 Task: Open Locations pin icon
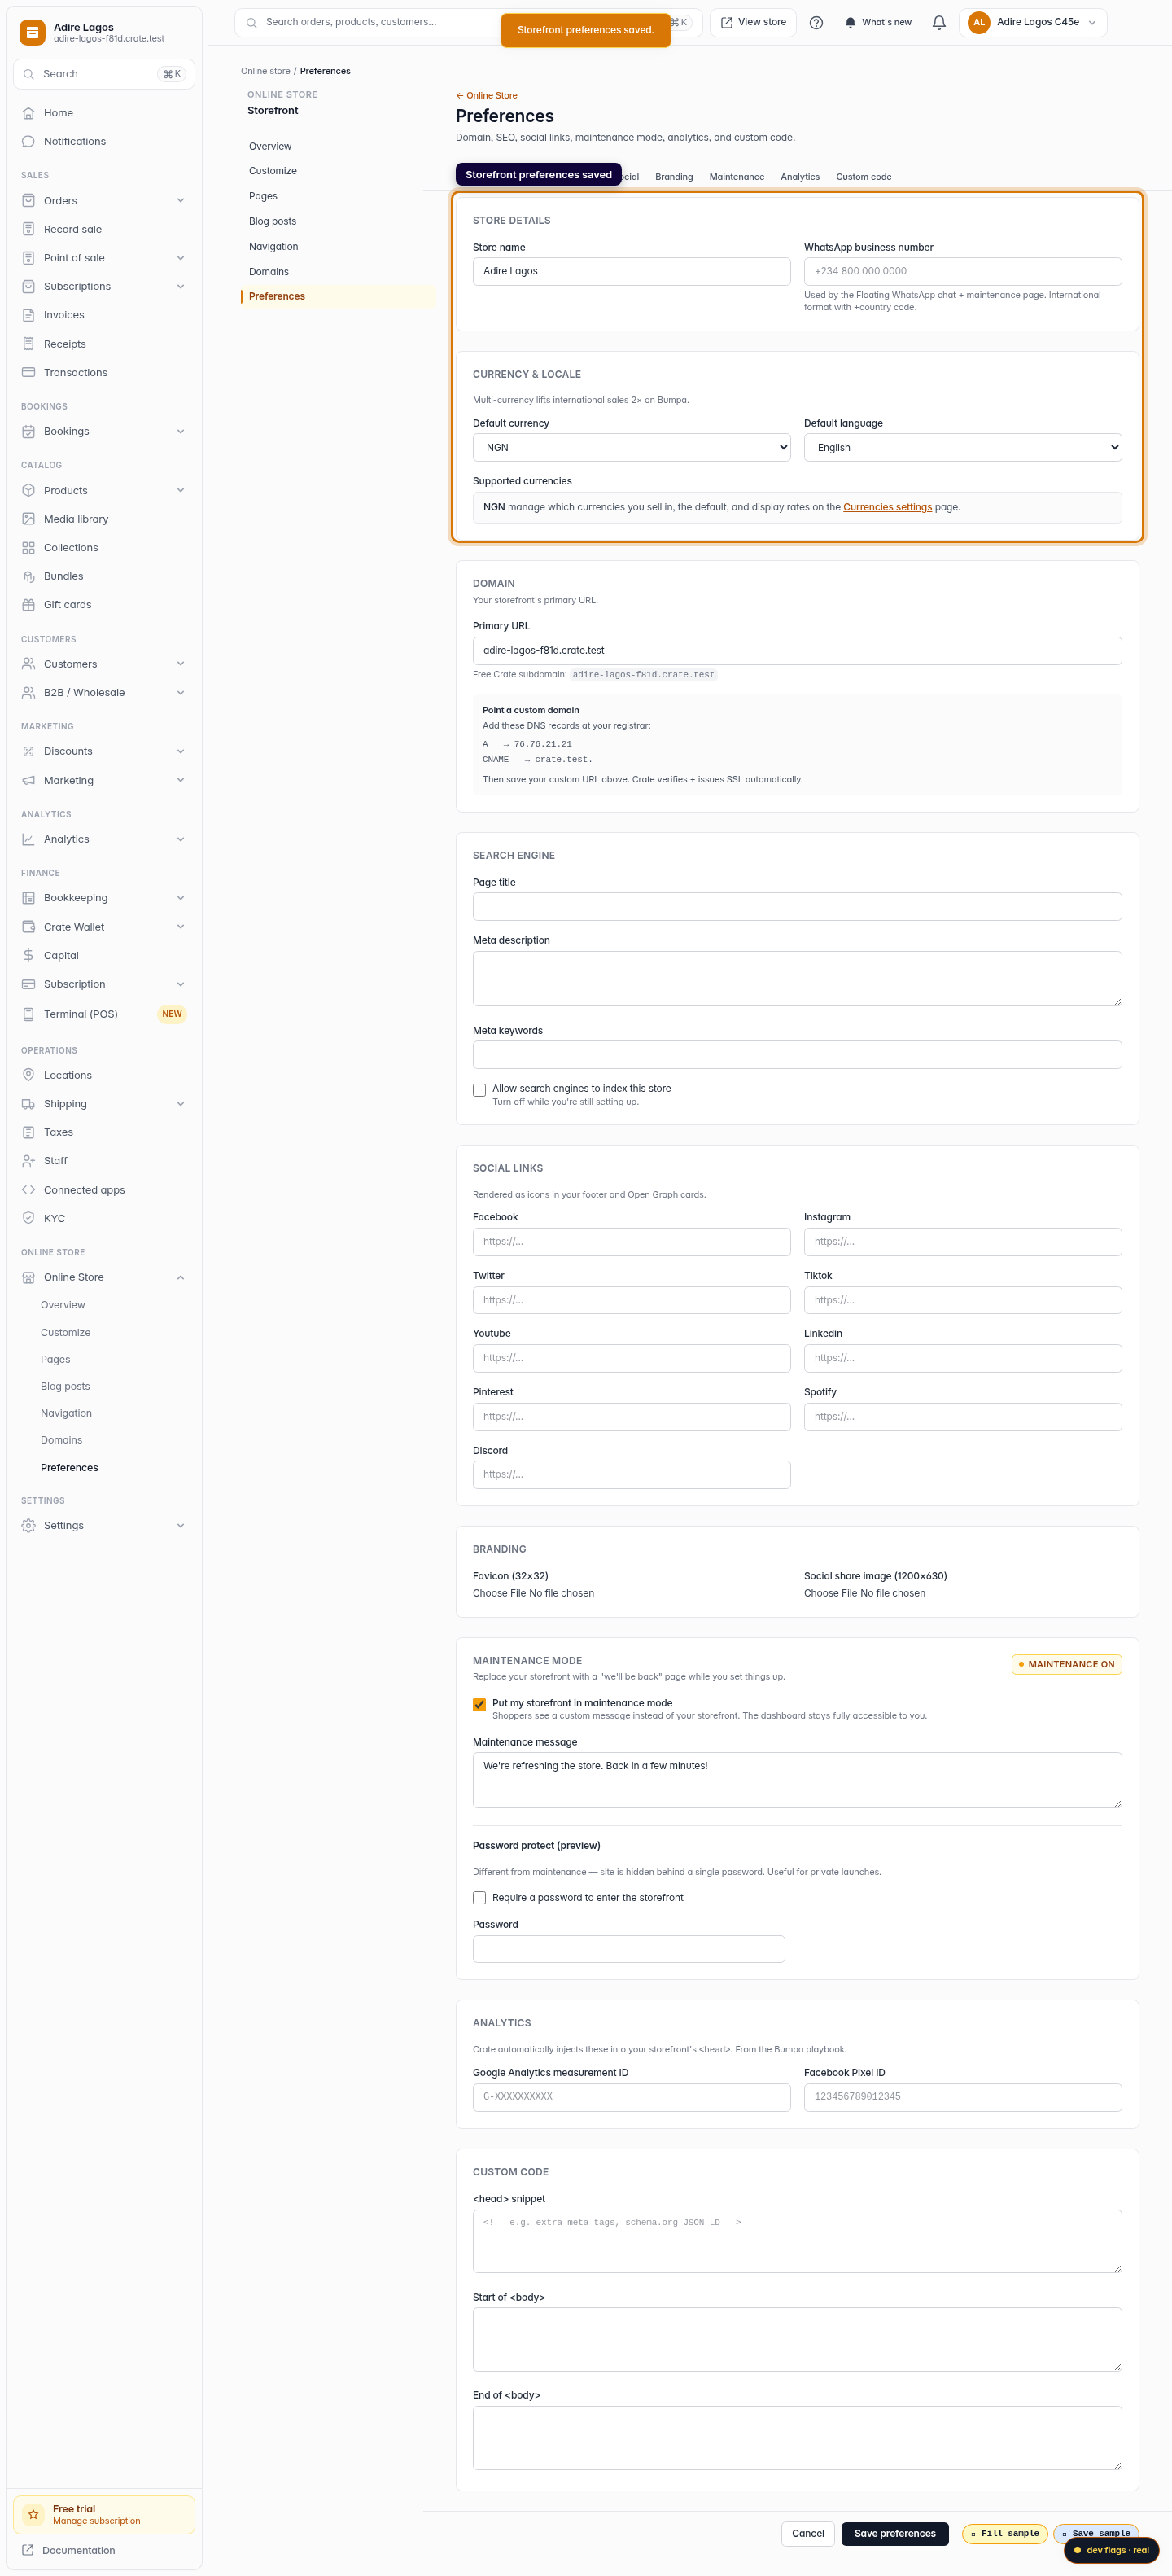tap(28, 1075)
